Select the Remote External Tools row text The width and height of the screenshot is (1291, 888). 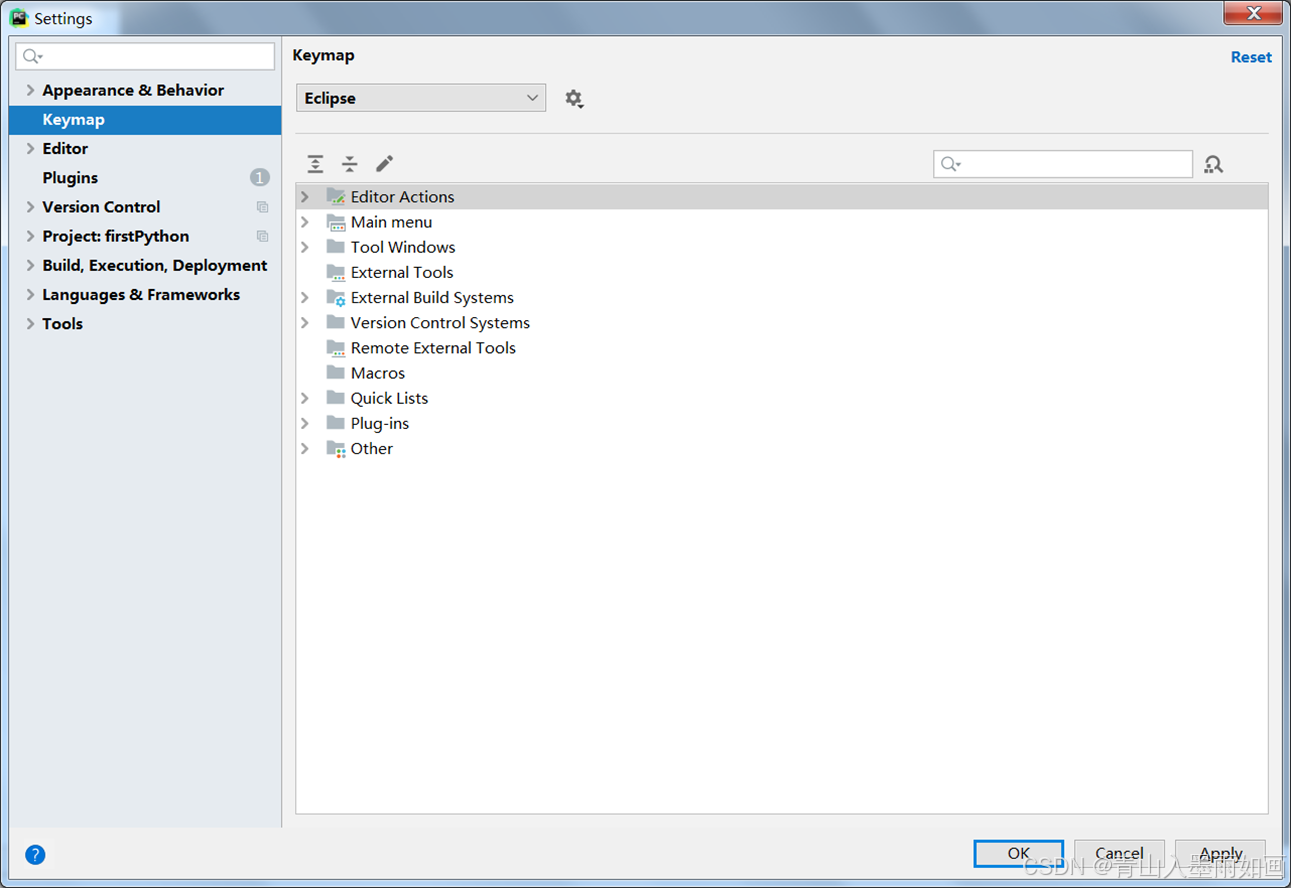click(433, 348)
